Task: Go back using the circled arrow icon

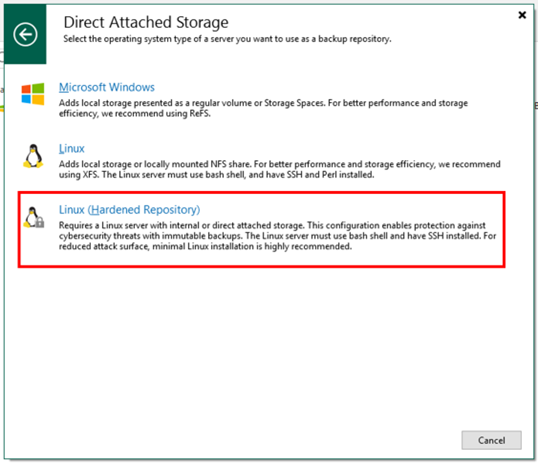Action: click(25, 34)
